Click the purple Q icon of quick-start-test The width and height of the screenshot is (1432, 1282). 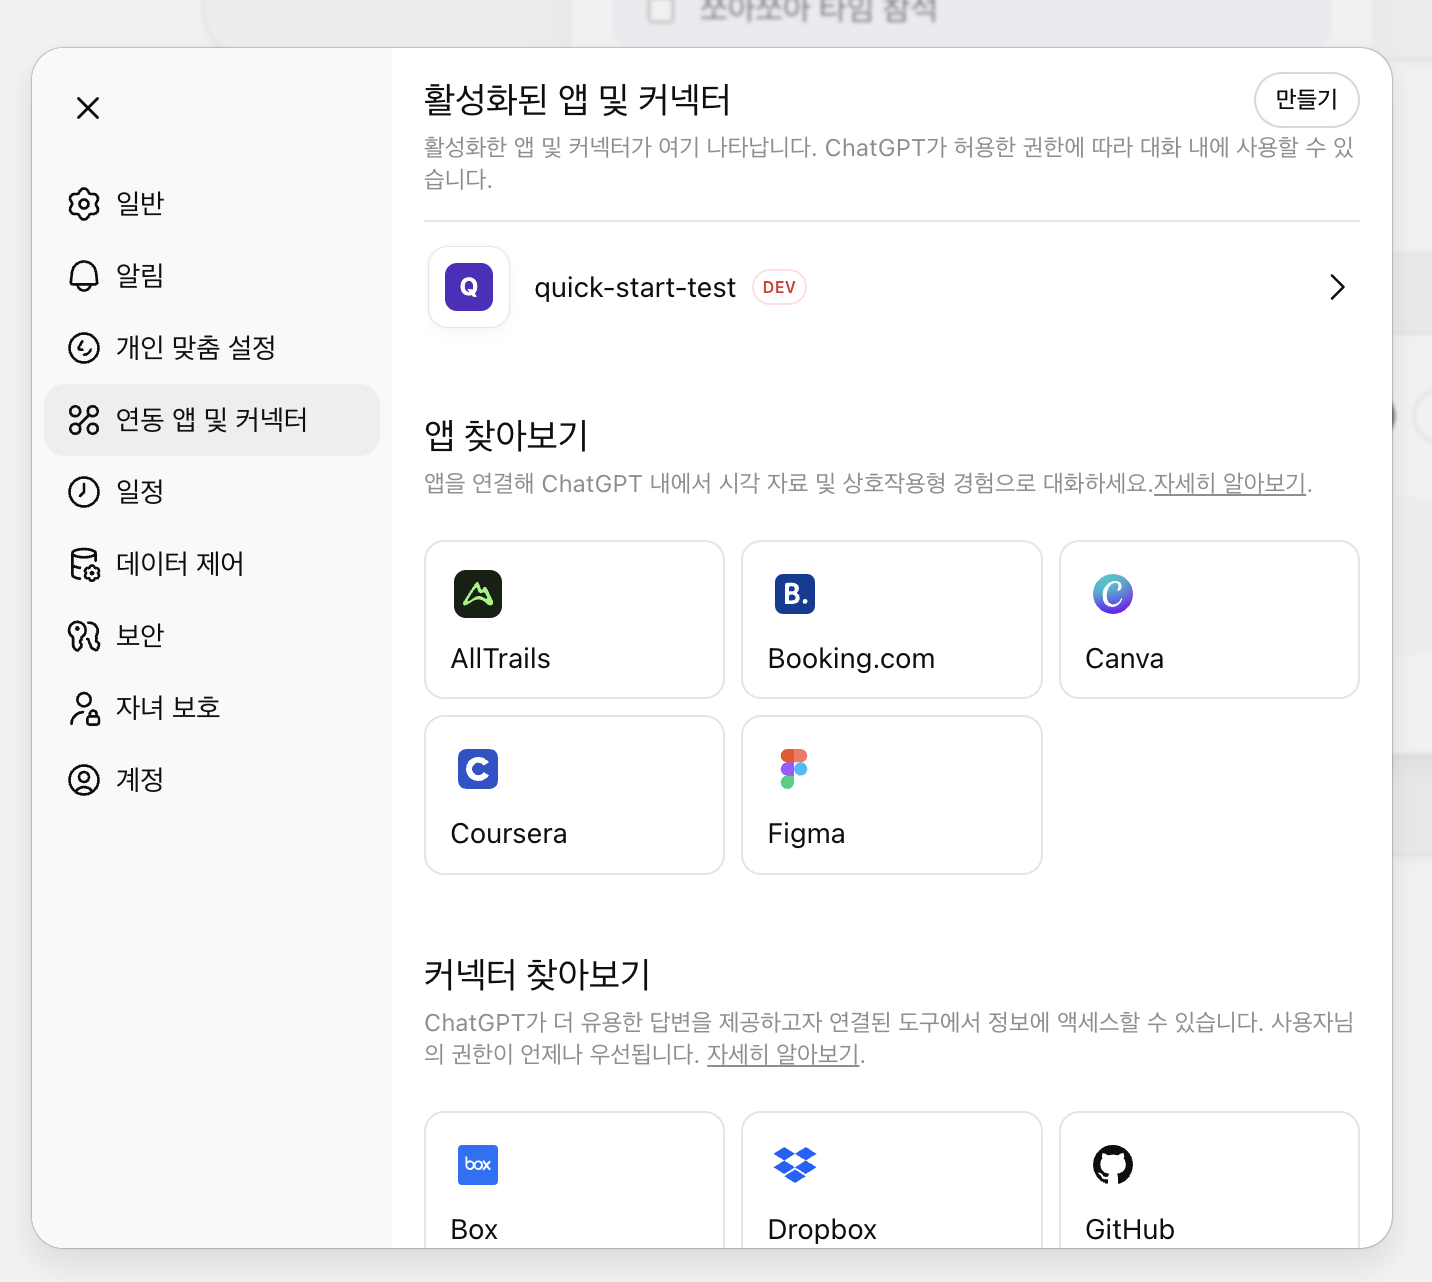point(469,287)
